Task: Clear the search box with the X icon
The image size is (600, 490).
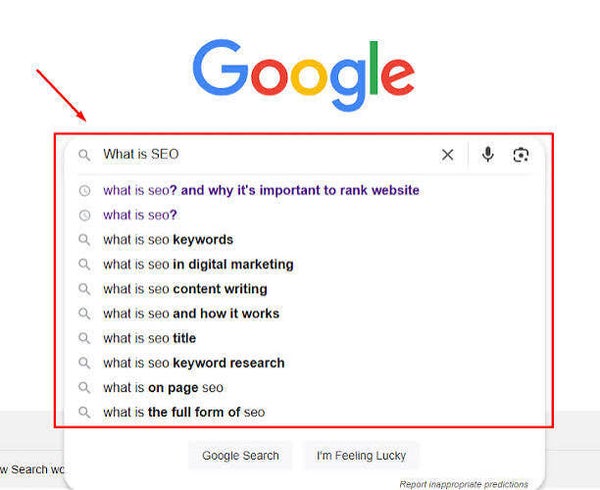Action: coord(447,155)
